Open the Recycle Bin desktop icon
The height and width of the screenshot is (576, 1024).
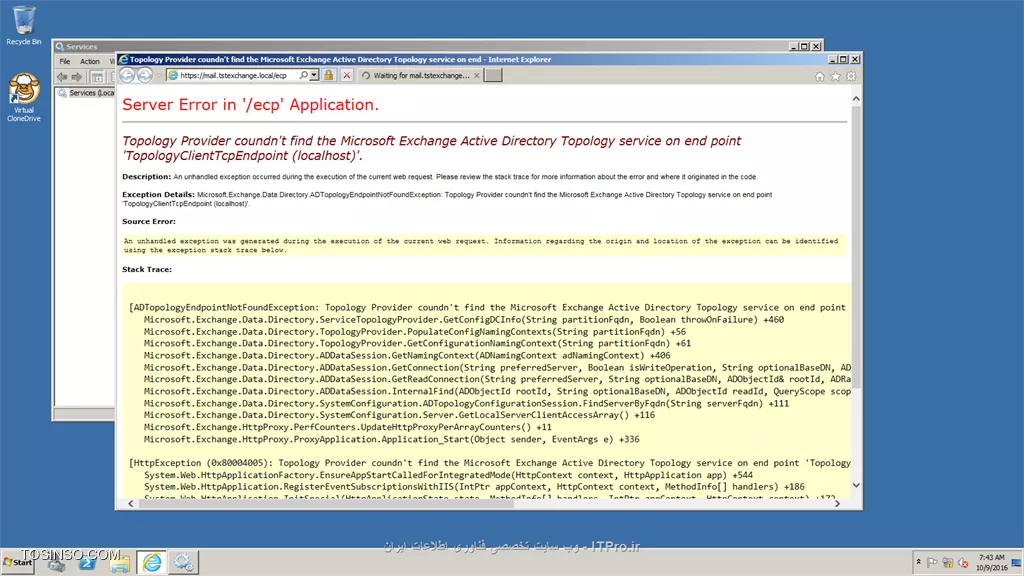[24, 25]
